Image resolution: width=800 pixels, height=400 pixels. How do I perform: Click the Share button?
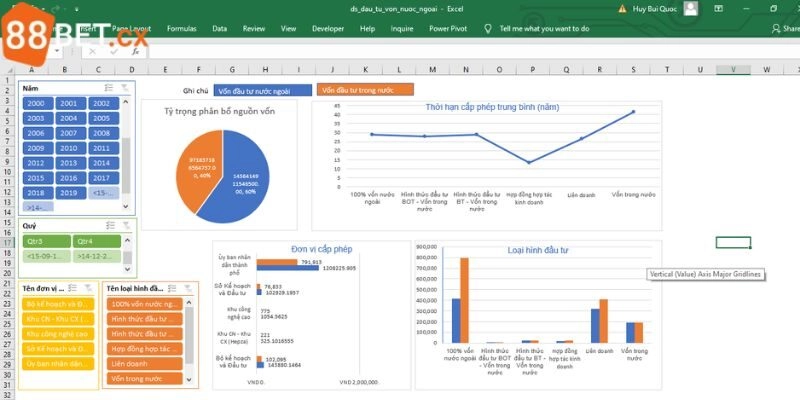pos(784,29)
